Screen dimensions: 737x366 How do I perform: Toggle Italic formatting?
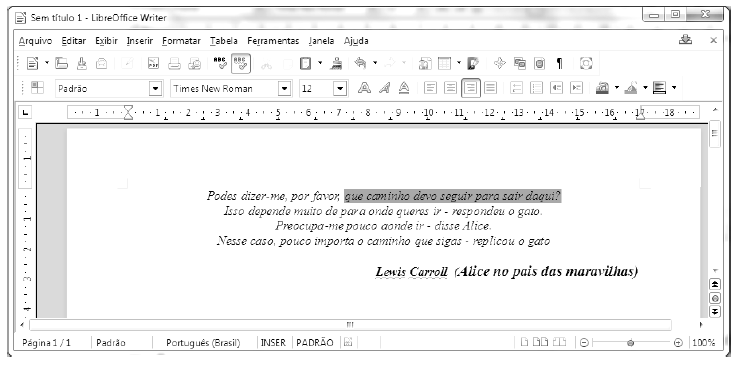(384, 88)
